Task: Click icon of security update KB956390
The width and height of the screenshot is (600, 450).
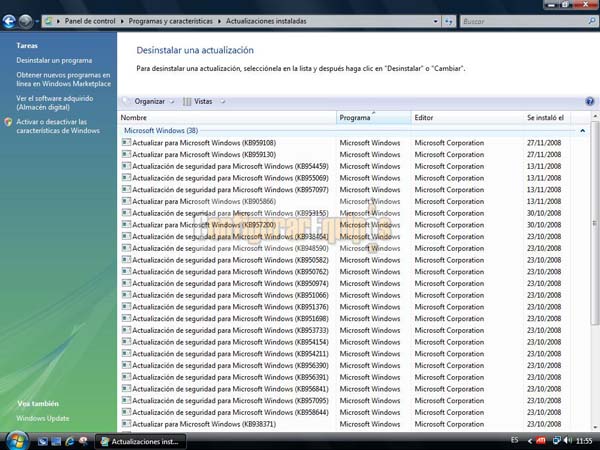Action: (126, 365)
